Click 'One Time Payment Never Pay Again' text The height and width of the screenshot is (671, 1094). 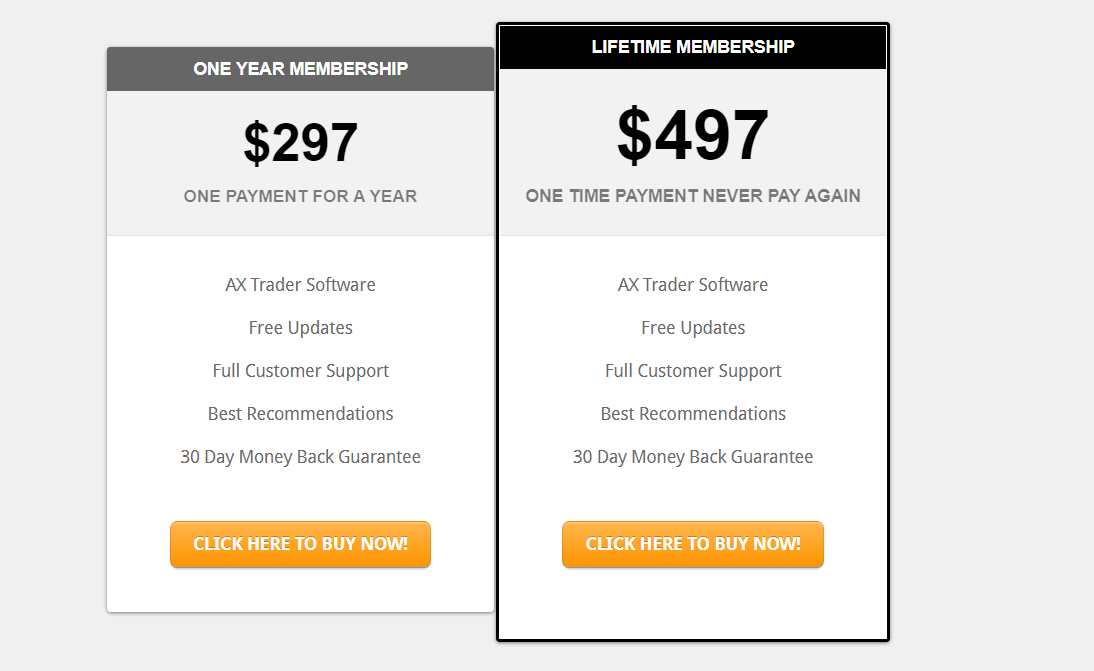[693, 196]
